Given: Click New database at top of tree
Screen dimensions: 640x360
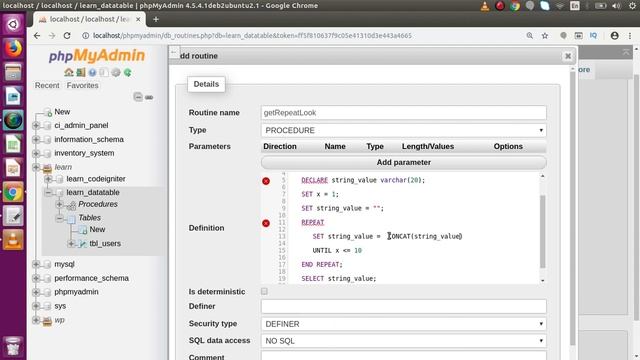Looking at the screenshot, I should (62, 111).
